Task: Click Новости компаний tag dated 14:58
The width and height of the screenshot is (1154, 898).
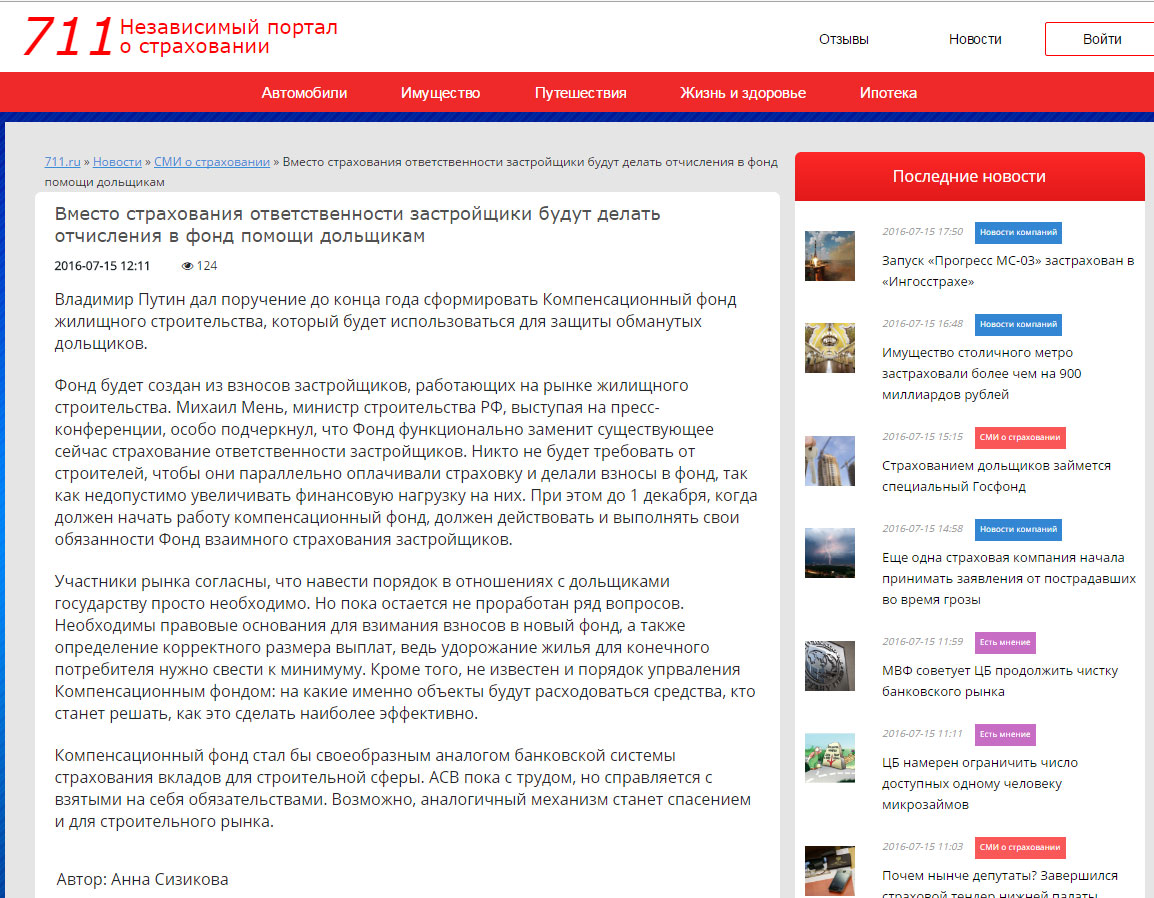Action: tap(1018, 530)
